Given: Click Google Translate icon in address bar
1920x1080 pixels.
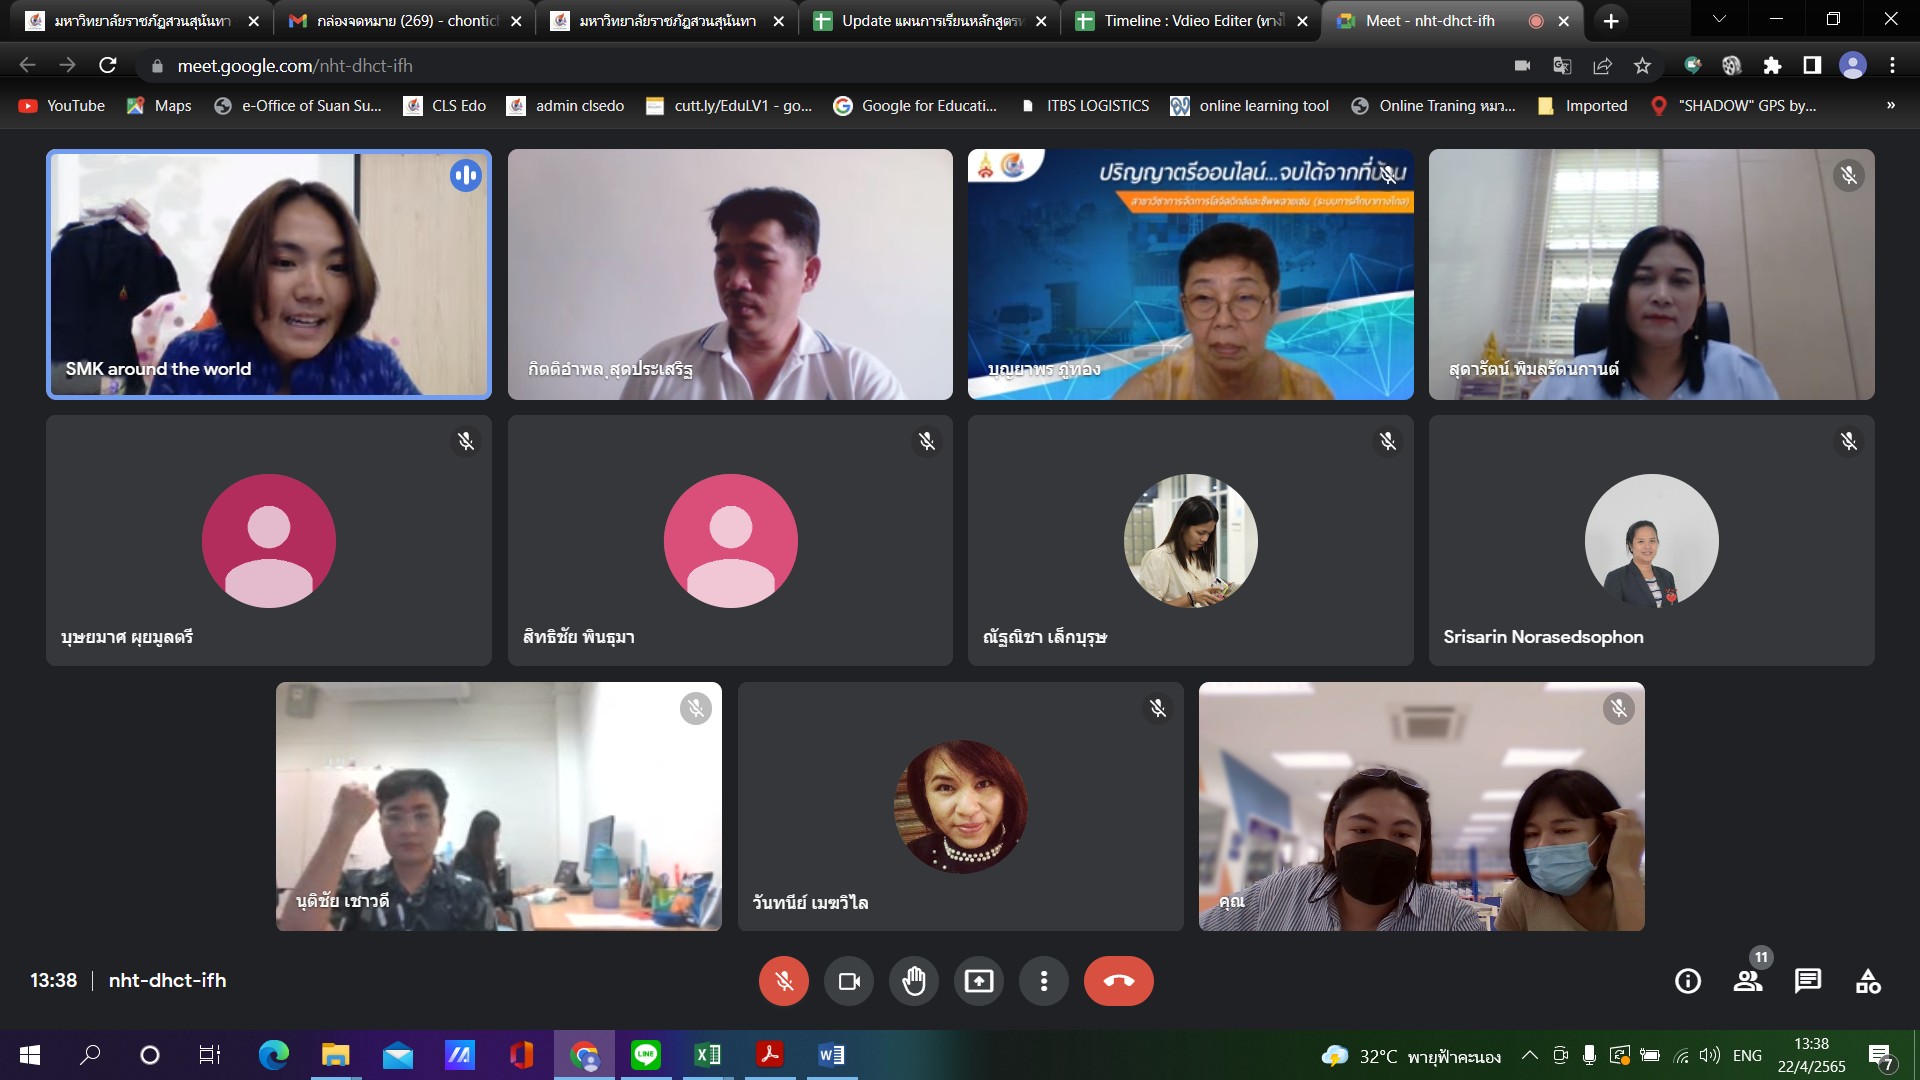Looking at the screenshot, I should tap(1562, 66).
